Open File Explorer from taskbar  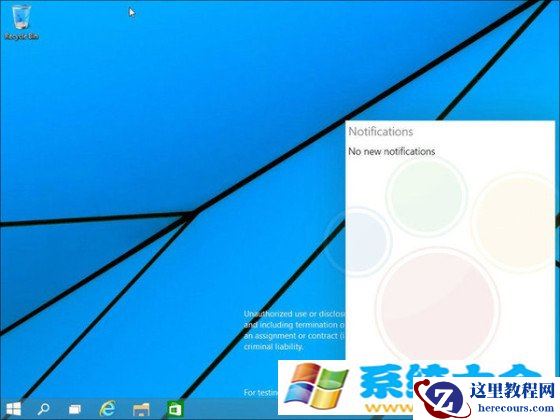click(141, 409)
